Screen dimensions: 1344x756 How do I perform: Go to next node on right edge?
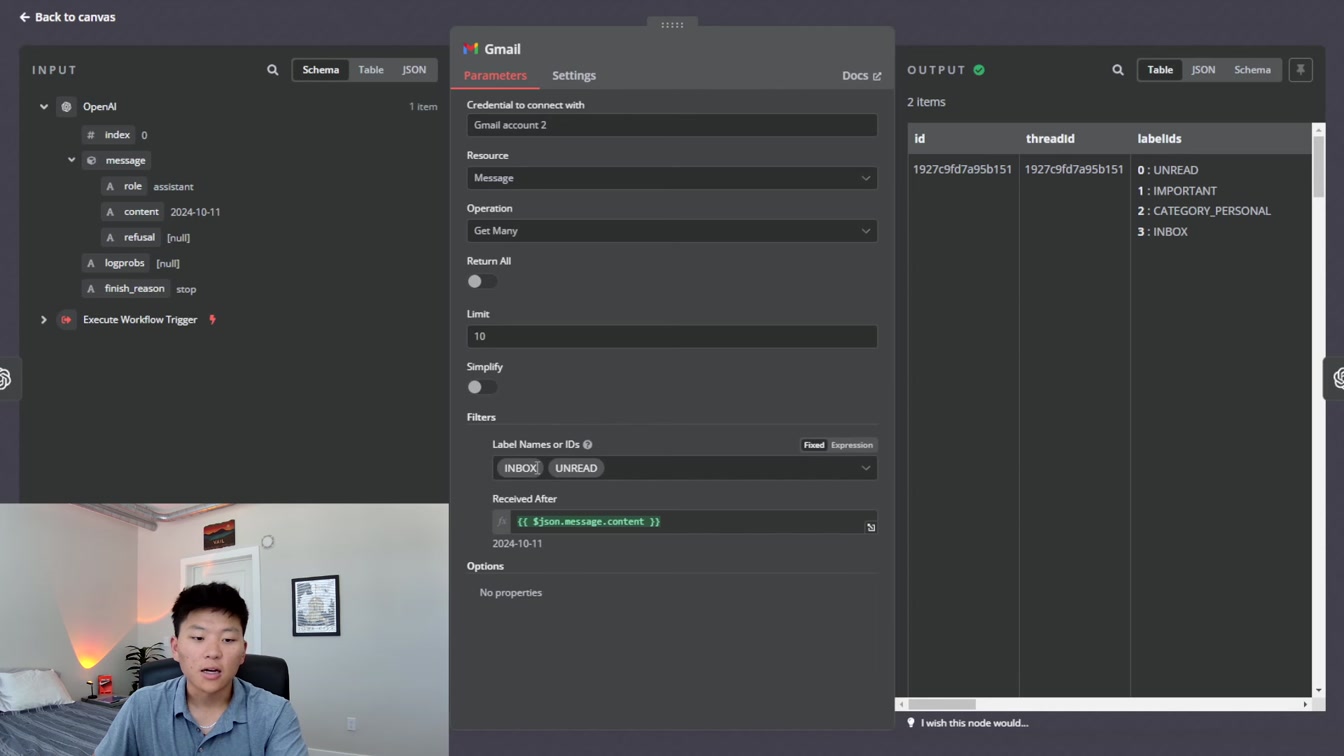coord(1336,379)
